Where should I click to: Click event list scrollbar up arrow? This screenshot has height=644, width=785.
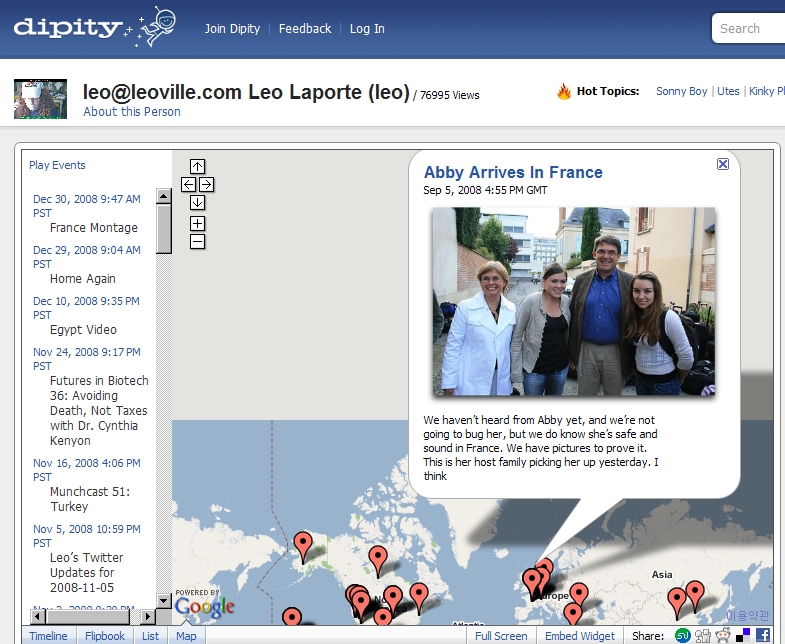pos(164,196)
